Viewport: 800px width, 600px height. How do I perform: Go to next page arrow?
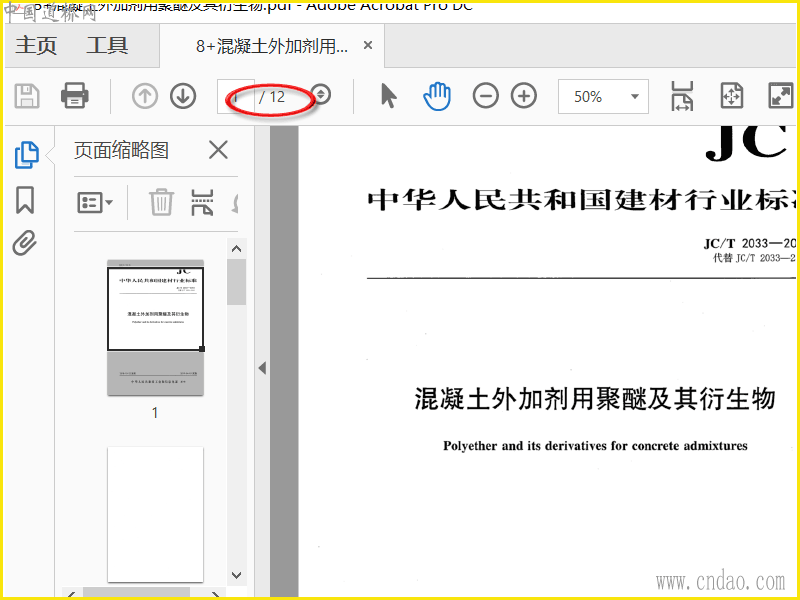pyautogui.click(x=183, y=96)
